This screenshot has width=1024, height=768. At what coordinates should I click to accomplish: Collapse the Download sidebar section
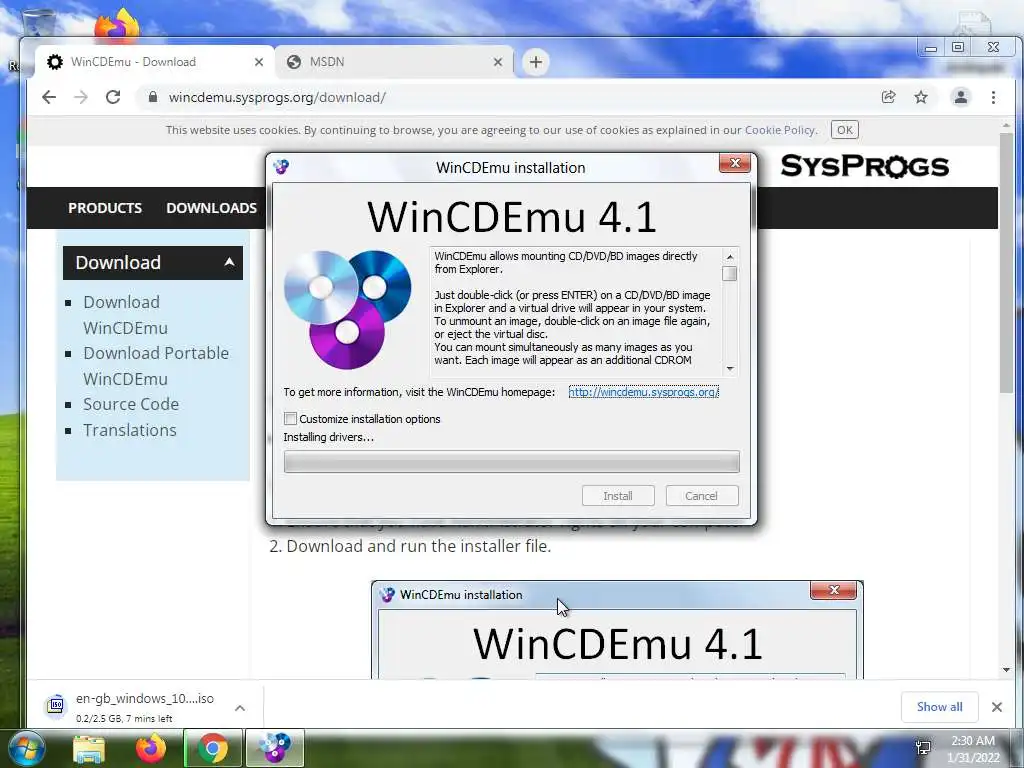click(229, 262)
